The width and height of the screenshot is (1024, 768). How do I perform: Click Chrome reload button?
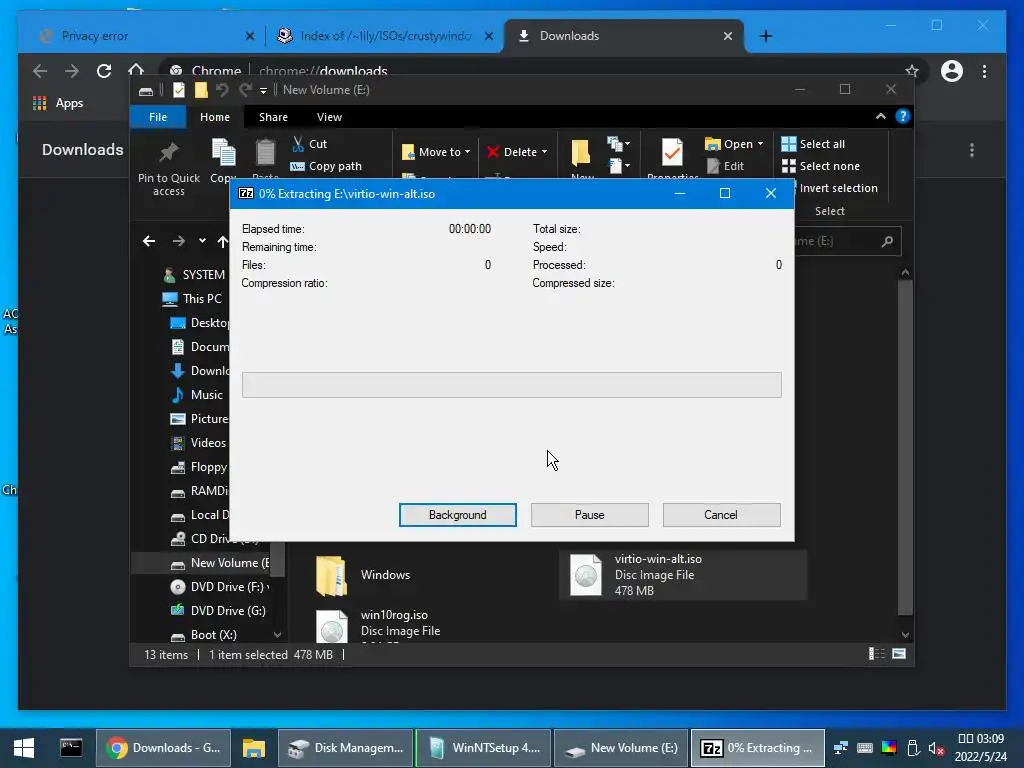pos(103,71)
